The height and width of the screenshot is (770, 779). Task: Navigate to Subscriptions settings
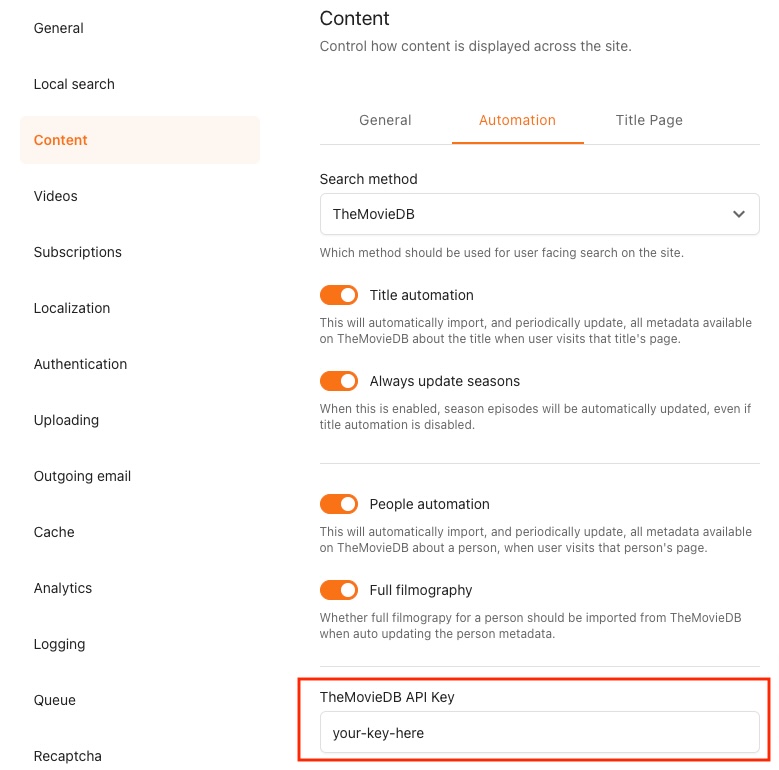pos(78,252)
